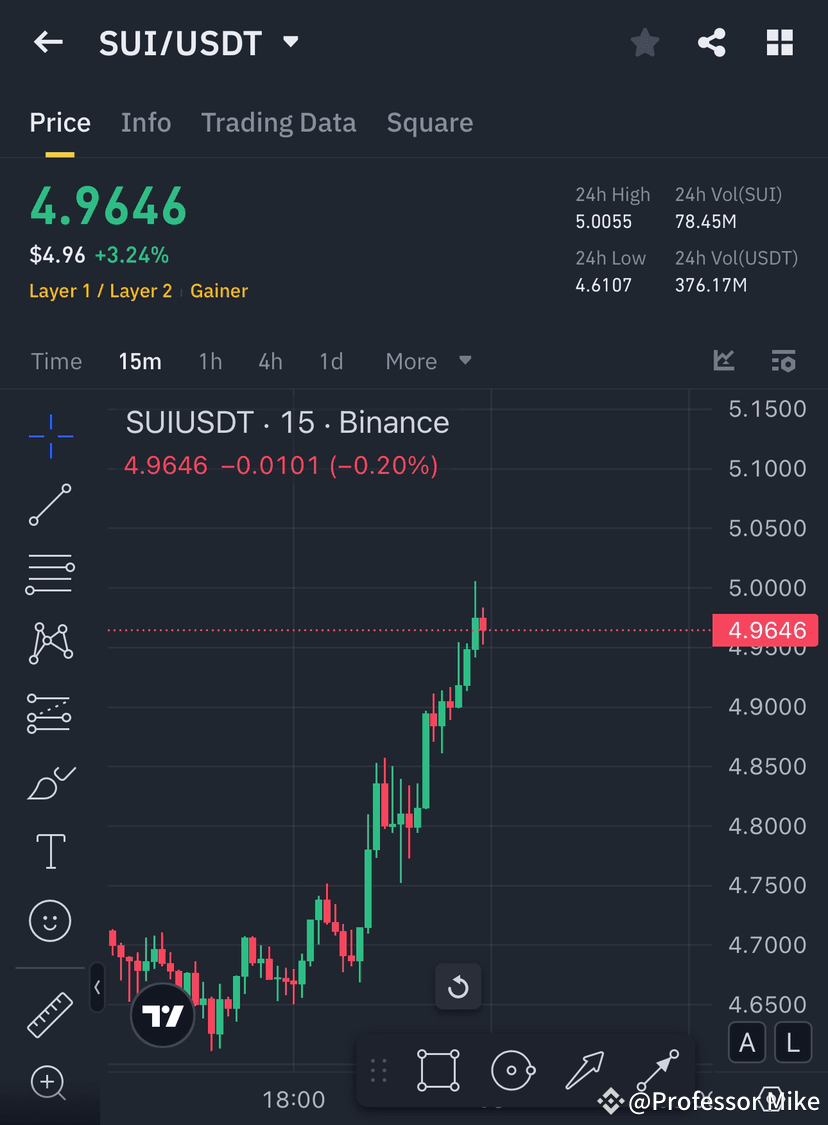This screenshot has width=828, height=1125.
Task: Select the crosshair cursor tool
Action: tap(50, 435)
